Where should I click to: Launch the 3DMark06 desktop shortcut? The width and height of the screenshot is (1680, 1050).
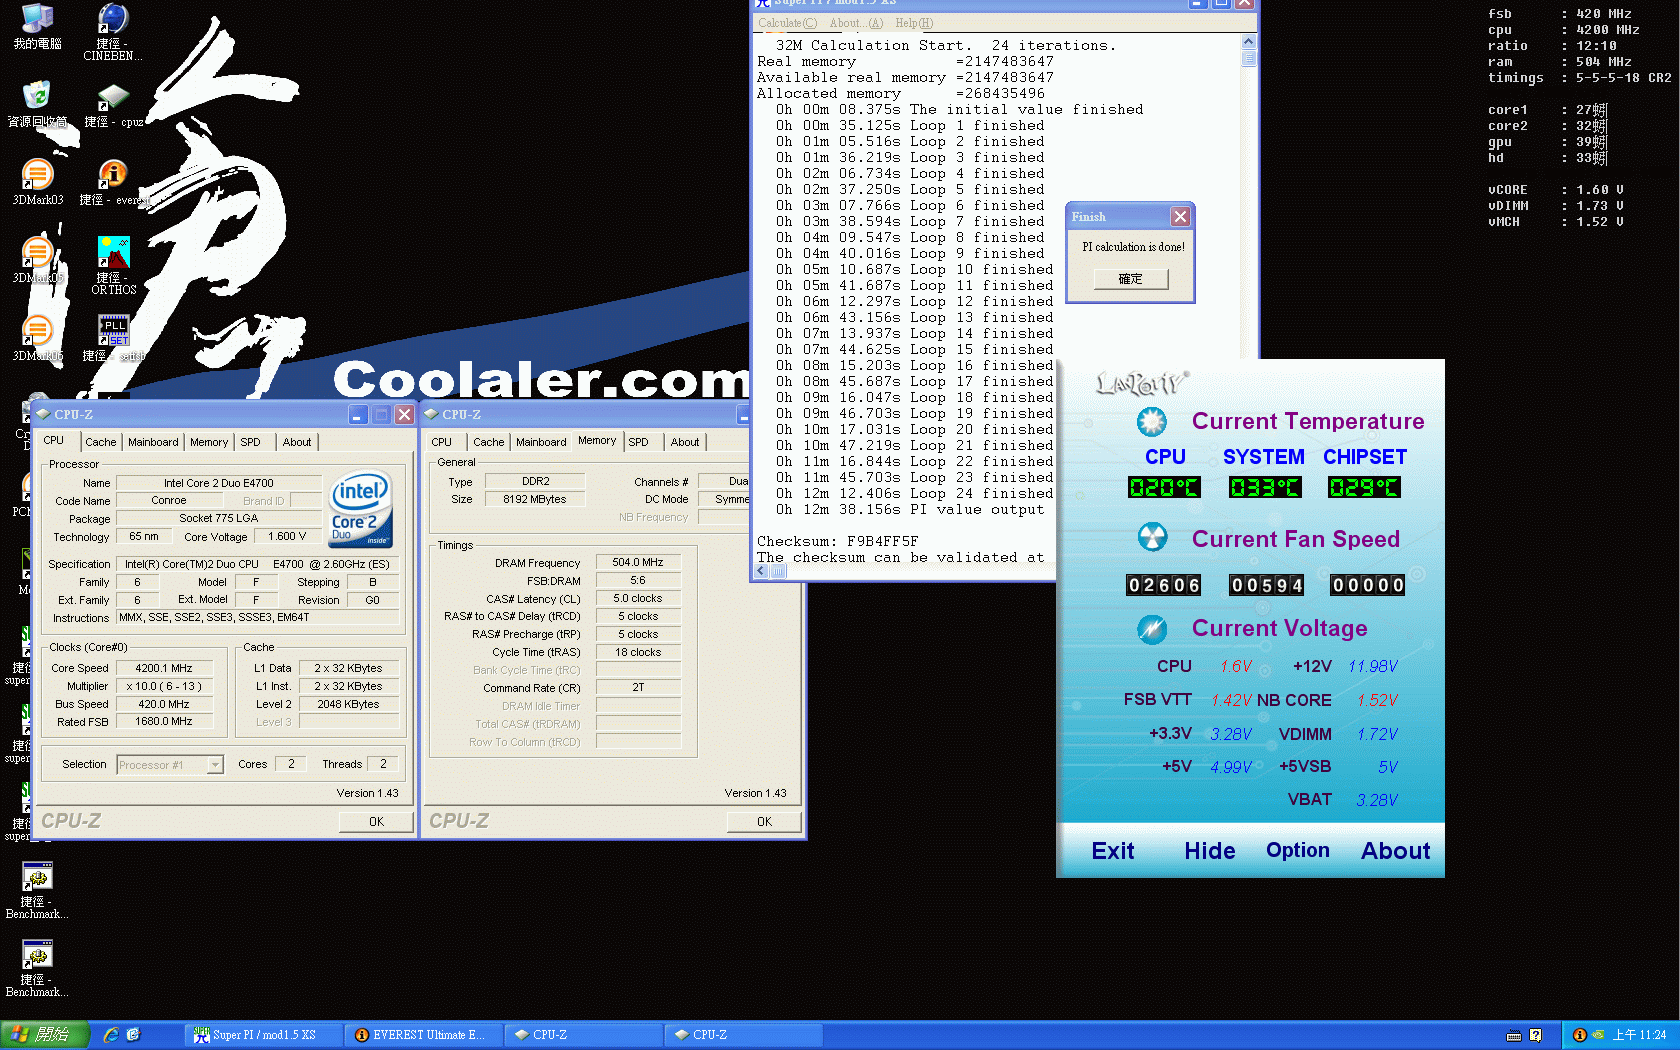[x=37, y=338]
